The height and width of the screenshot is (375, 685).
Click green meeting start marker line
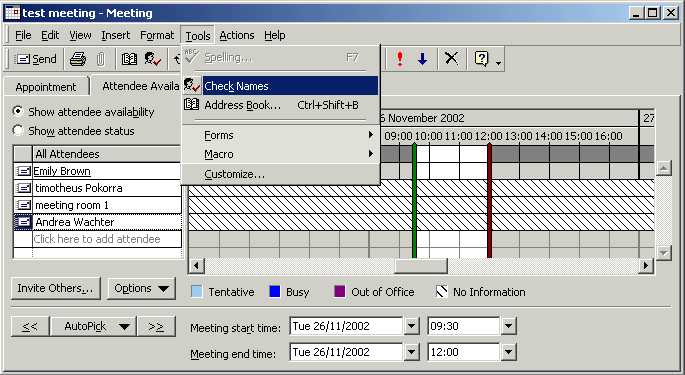point(414,201)
